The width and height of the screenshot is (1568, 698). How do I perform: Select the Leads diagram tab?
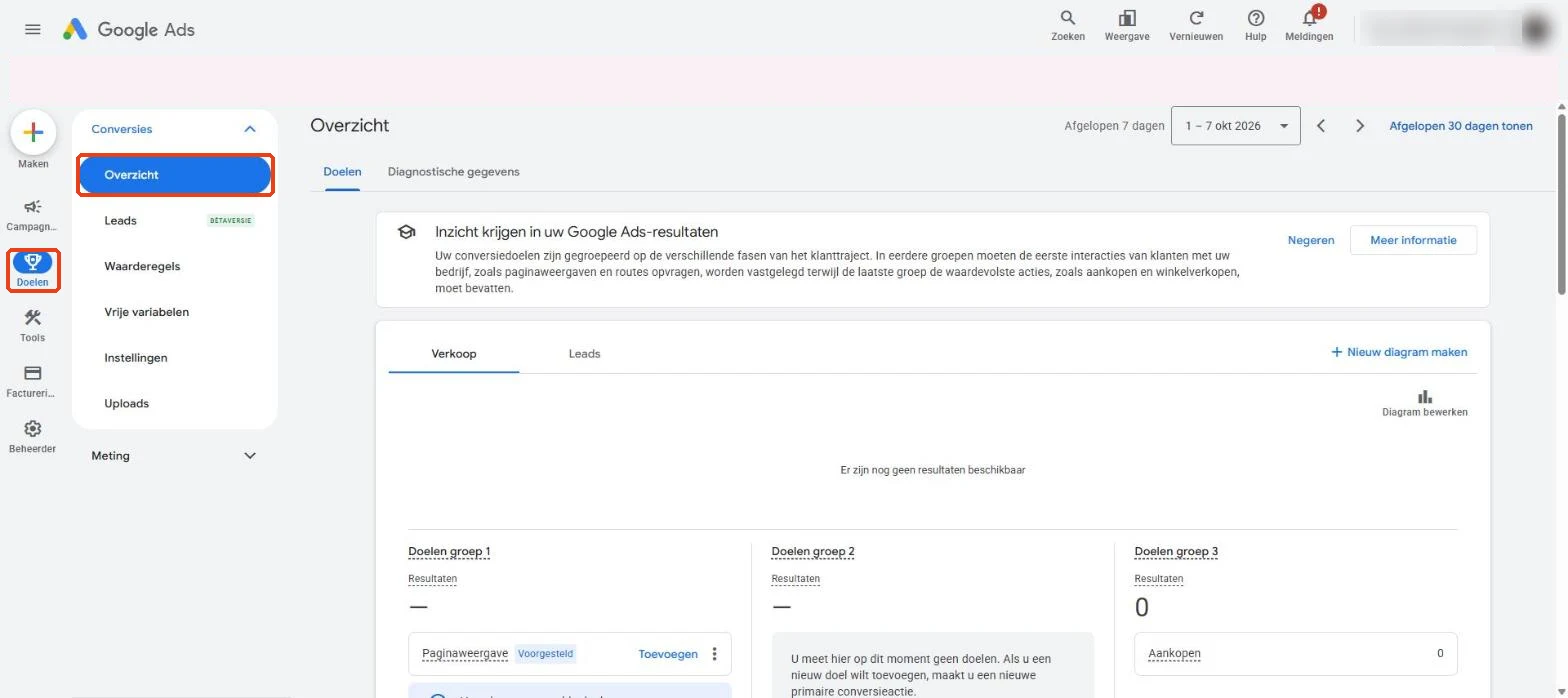[584, 354]
